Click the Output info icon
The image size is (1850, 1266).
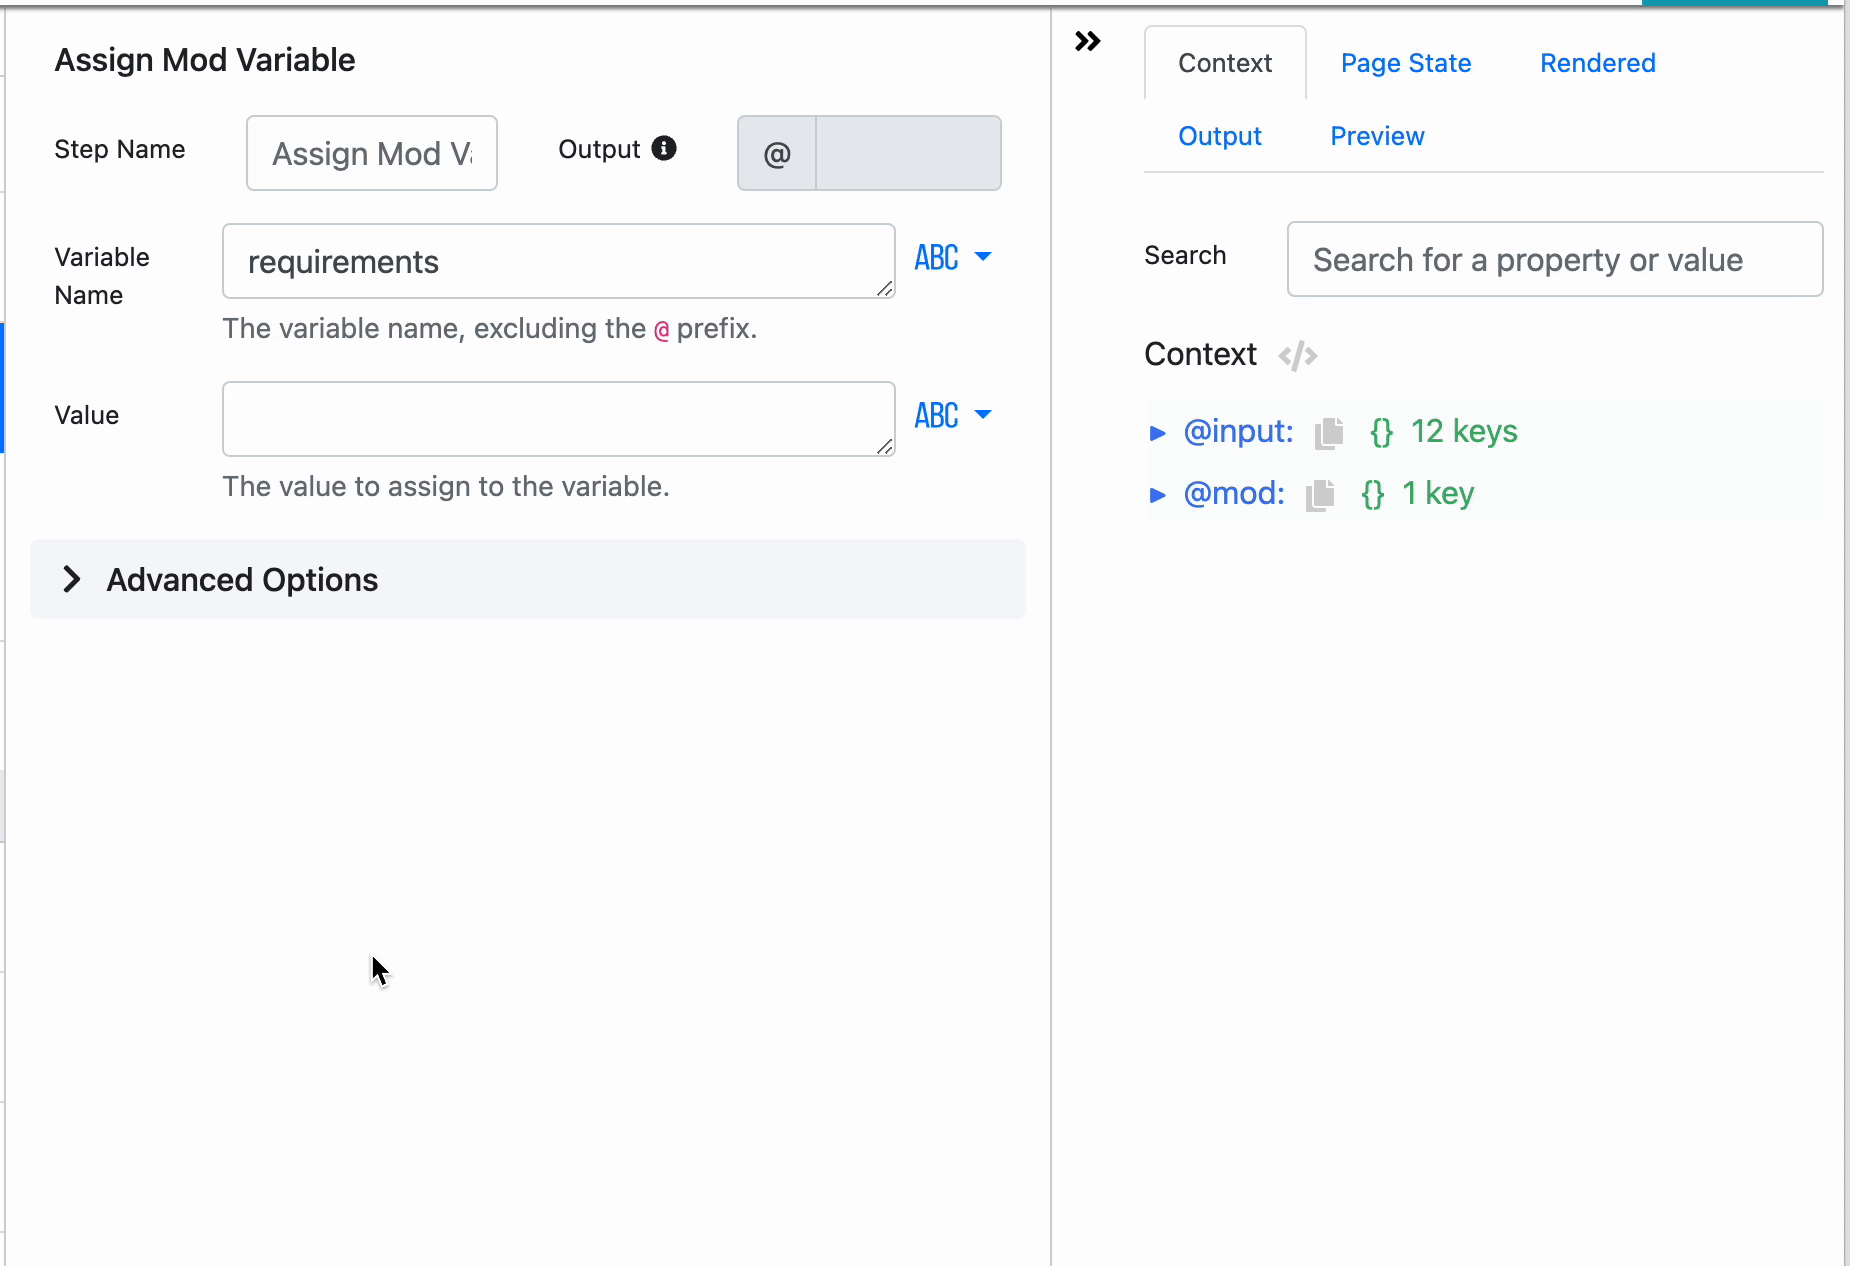tap(664, 148)
